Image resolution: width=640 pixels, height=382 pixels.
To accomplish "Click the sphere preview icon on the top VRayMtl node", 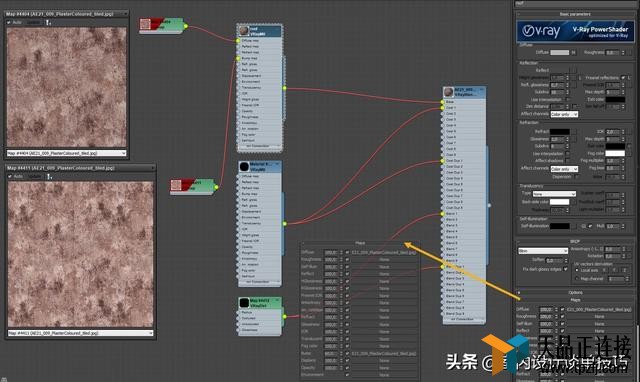I will [x=244, y=31].
